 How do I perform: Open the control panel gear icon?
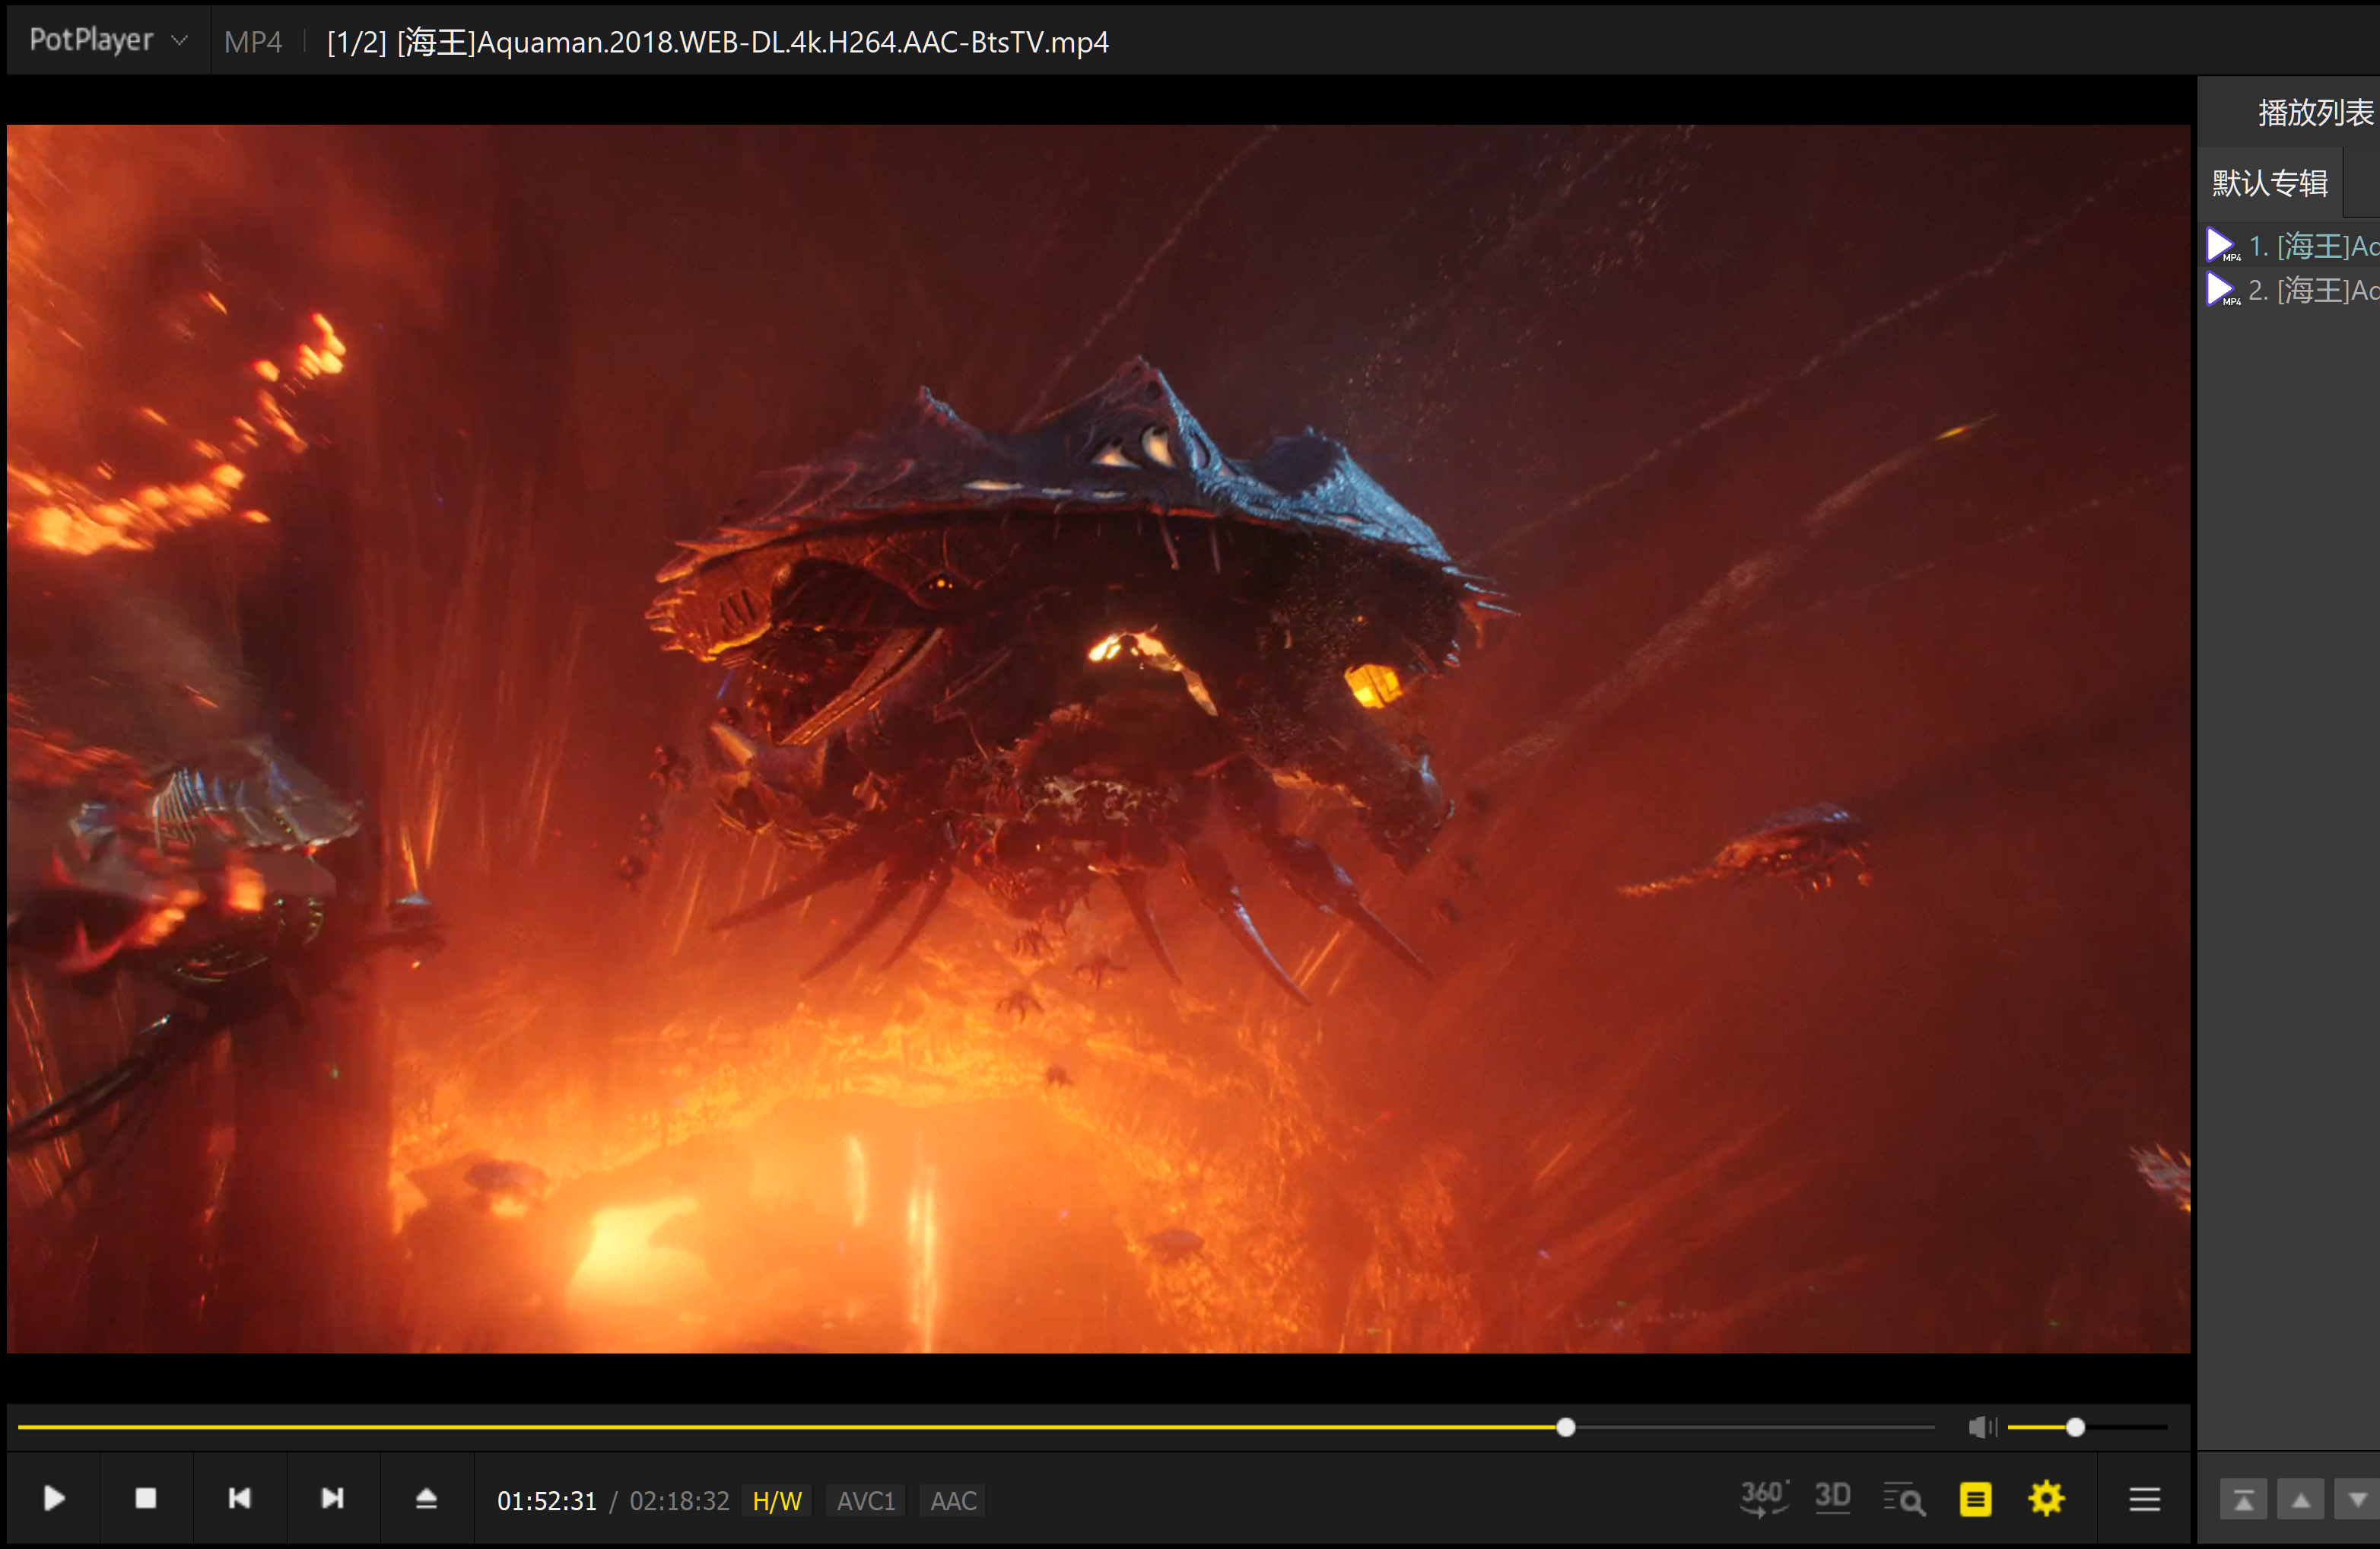(2046, 1498)
